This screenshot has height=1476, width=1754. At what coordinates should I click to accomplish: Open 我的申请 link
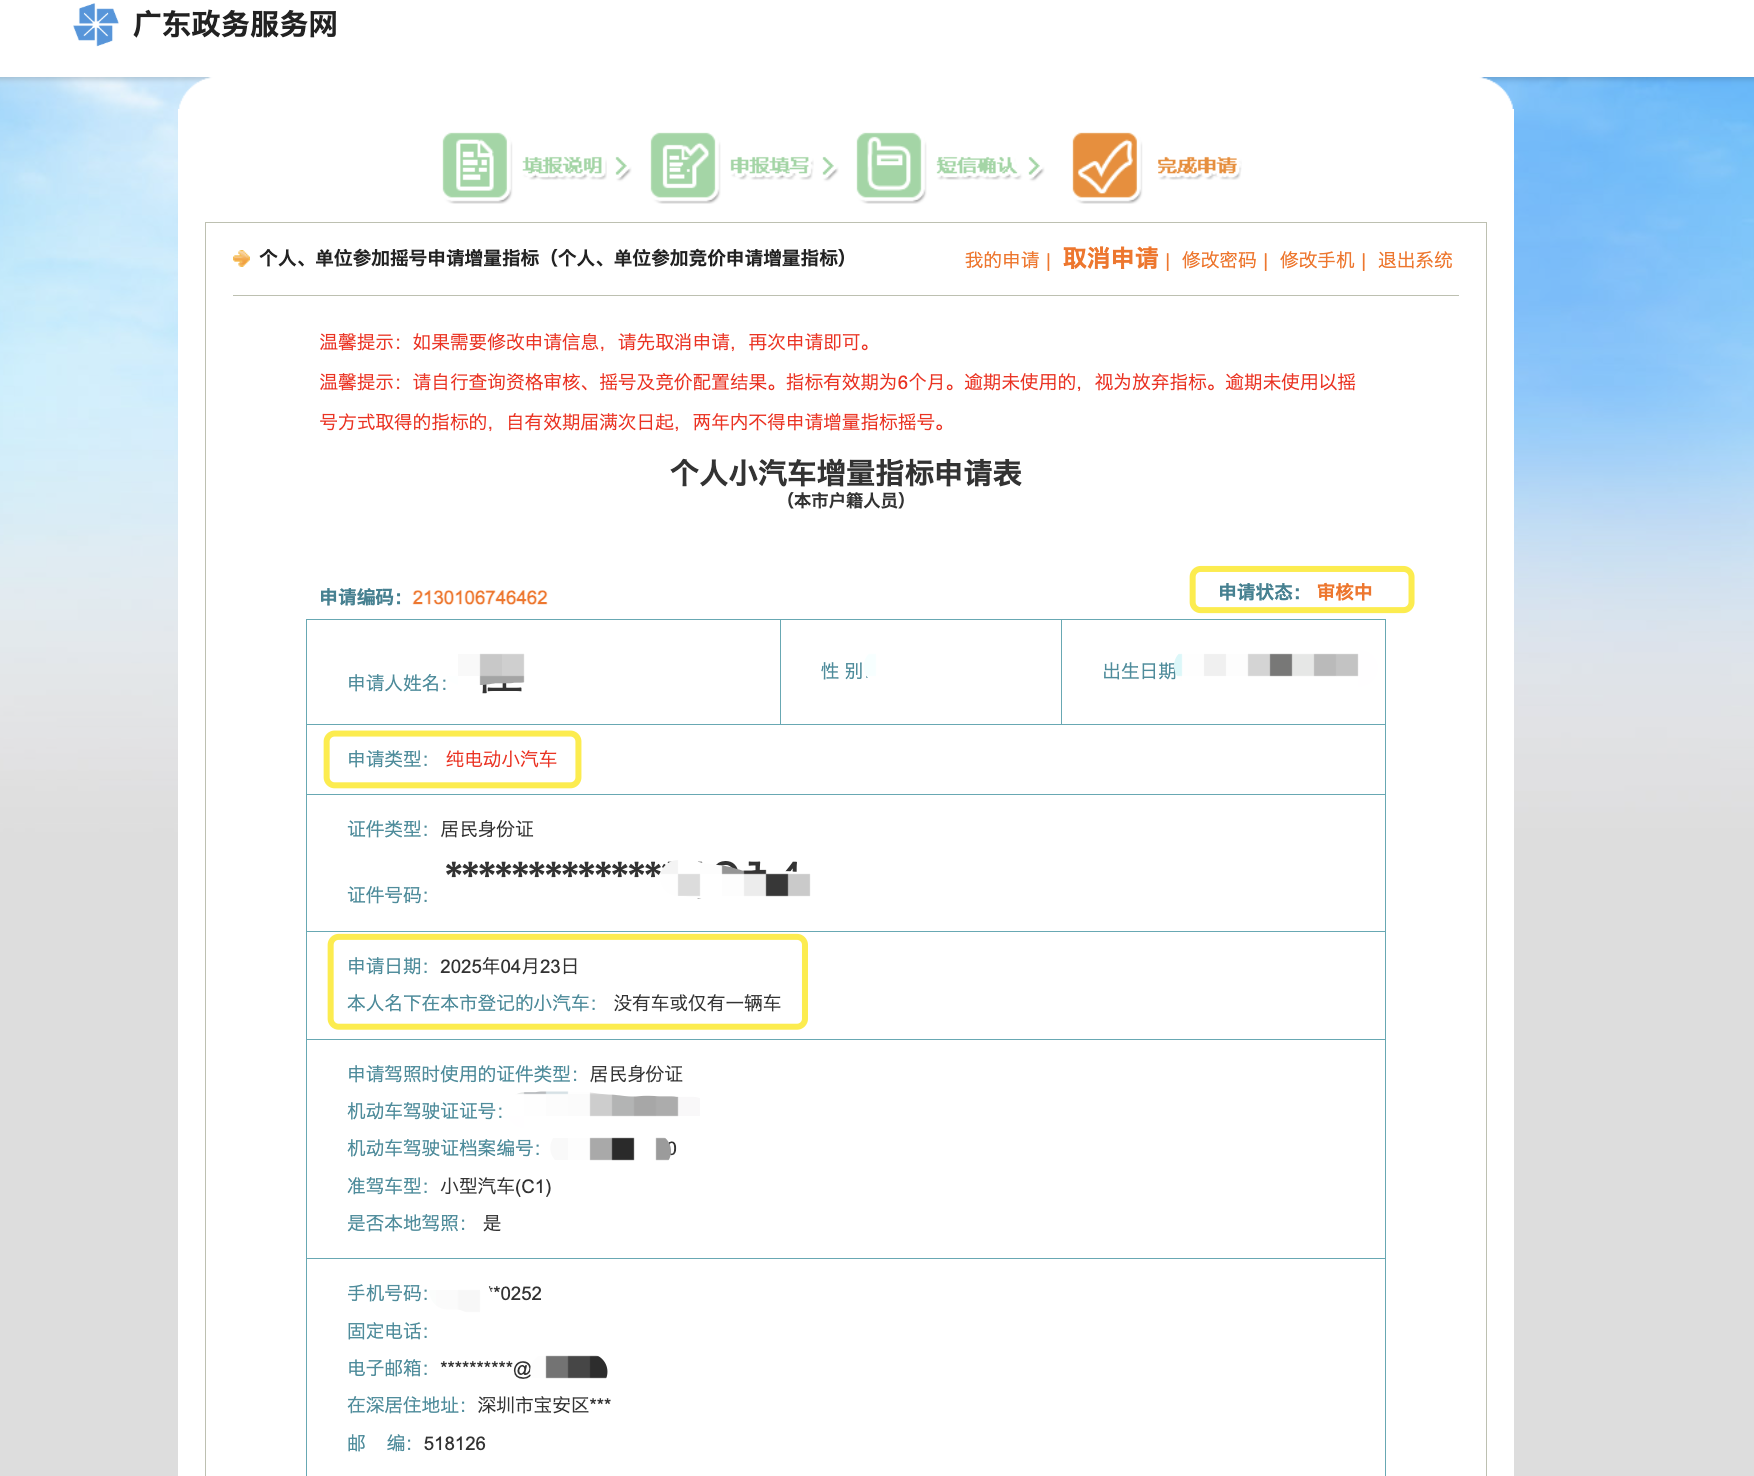[1001, 260]
